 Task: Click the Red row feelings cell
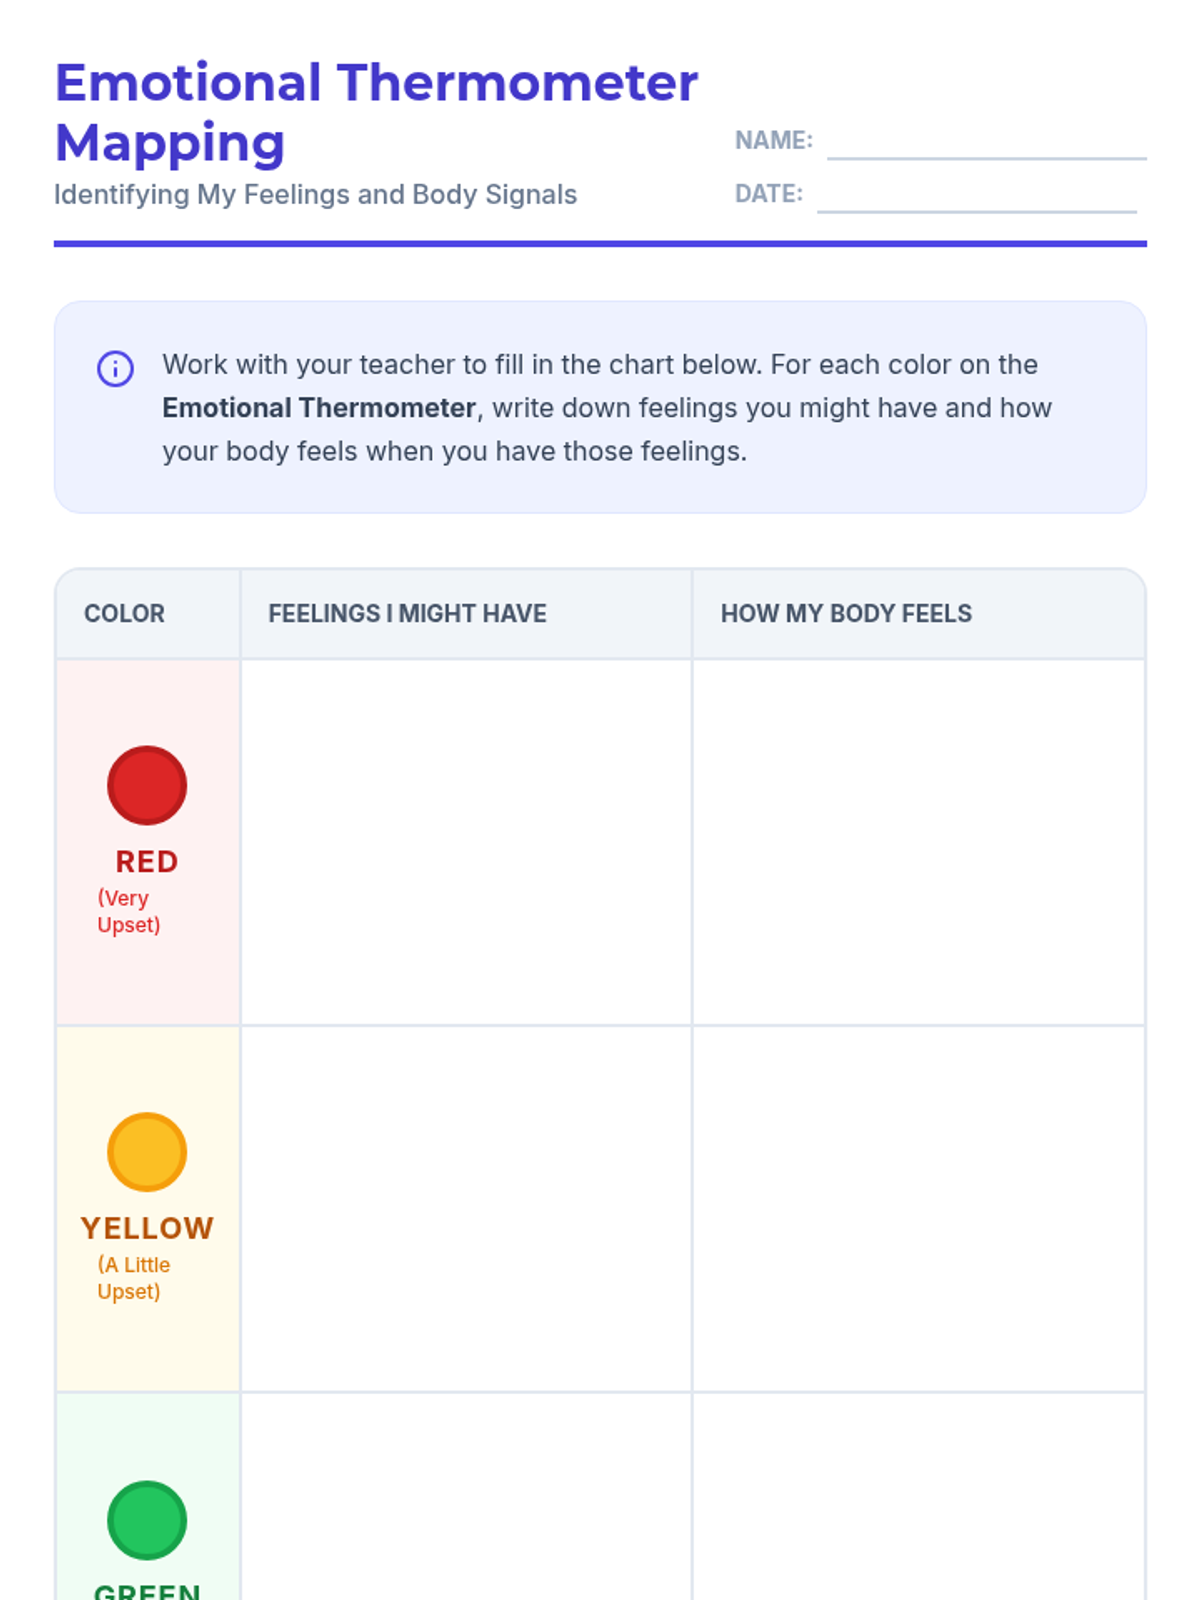(x=466, y=842)
